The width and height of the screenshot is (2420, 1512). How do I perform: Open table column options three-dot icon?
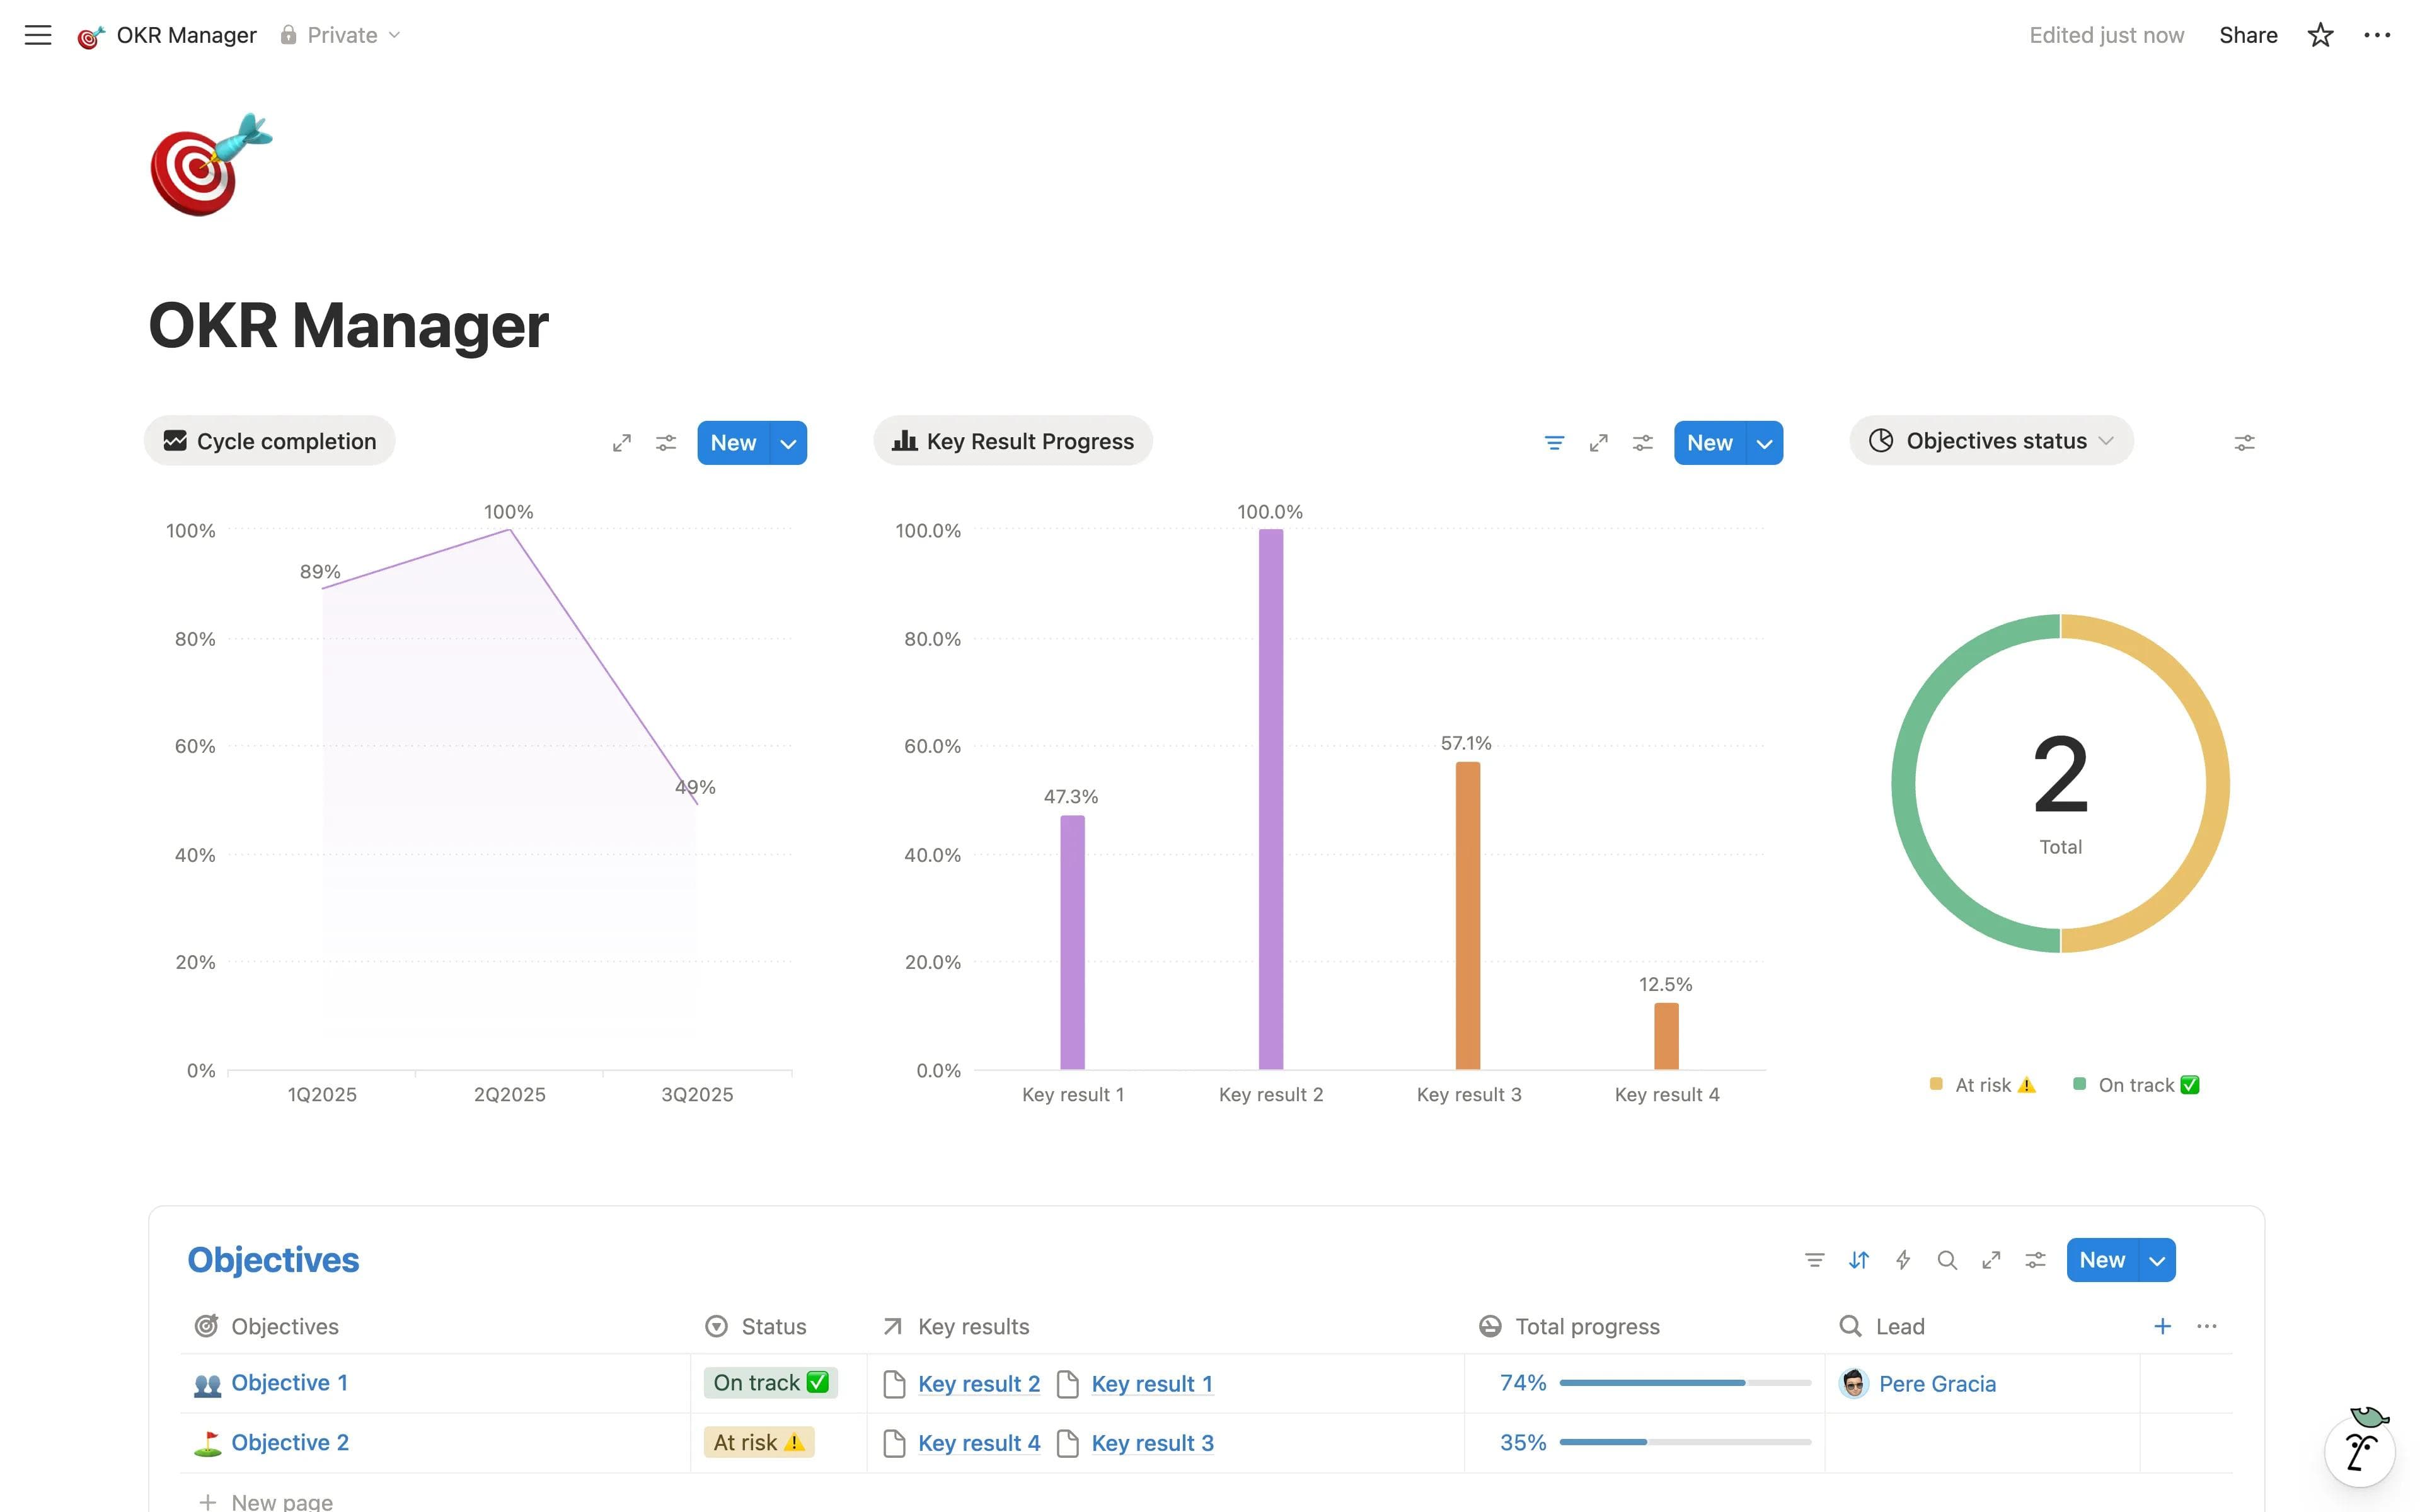tap(2207, 1326)
